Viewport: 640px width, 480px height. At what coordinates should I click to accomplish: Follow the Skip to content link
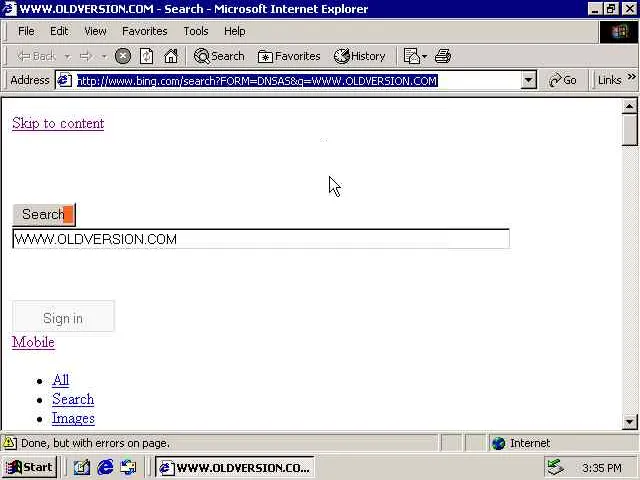(x=58, y=123)
